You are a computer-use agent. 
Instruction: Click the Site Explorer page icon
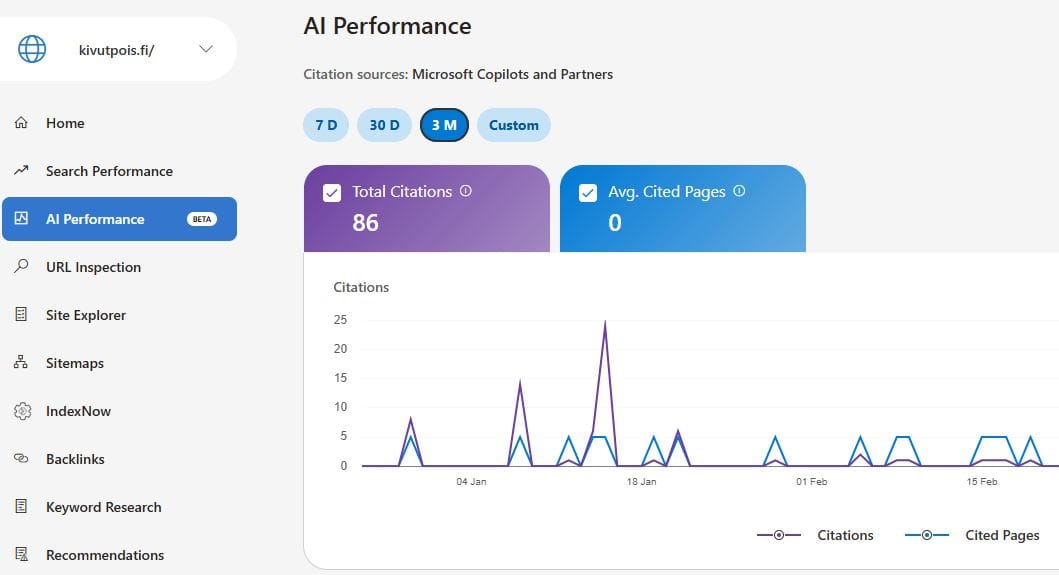(x=21, y=315)
